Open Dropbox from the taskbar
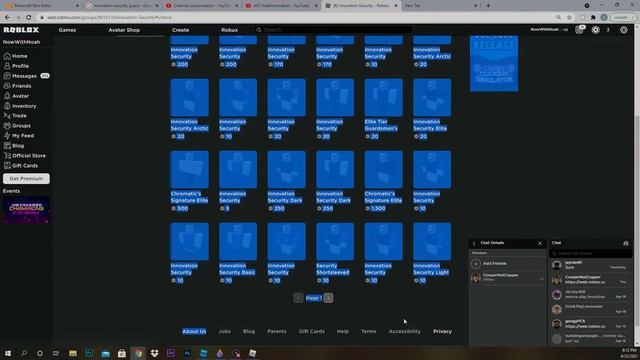The height and width of the screenshot is (360, 640). pos(154,353)
